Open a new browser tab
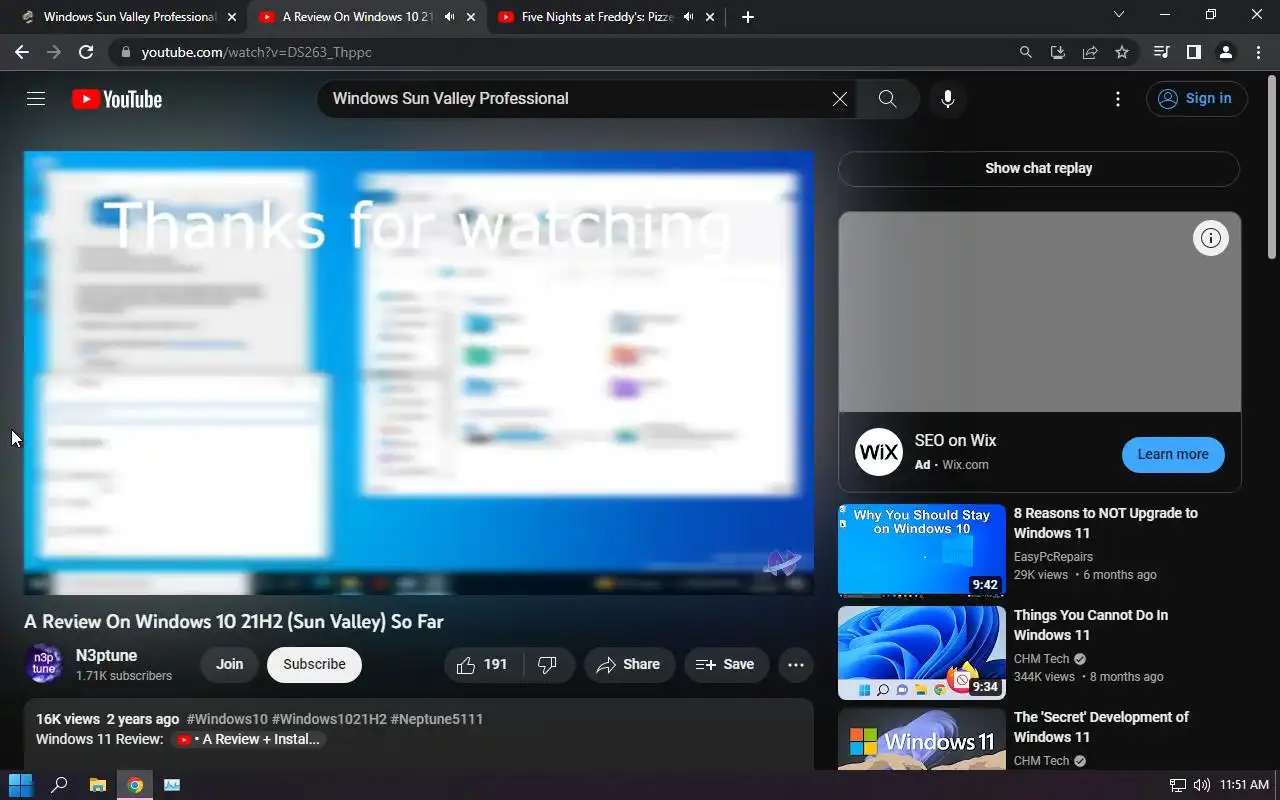 pos(748,17)
